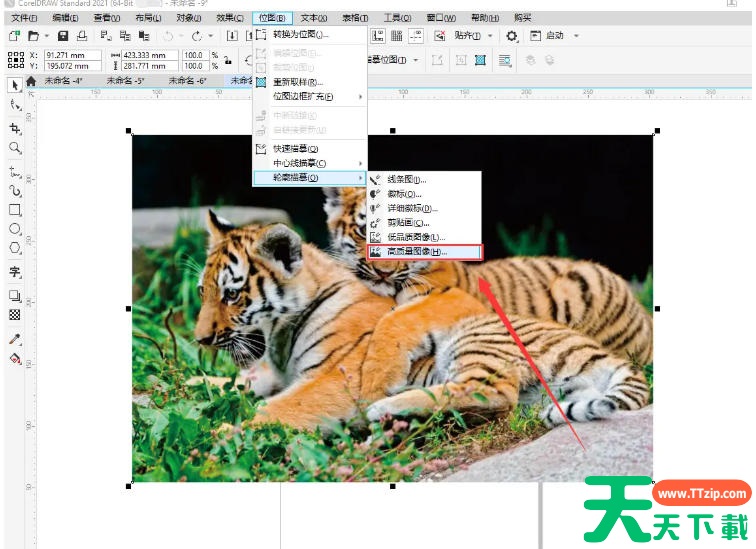Click 重新取样 in the bitmap menu
The image size is (756, 549).
tap(297, 82)
